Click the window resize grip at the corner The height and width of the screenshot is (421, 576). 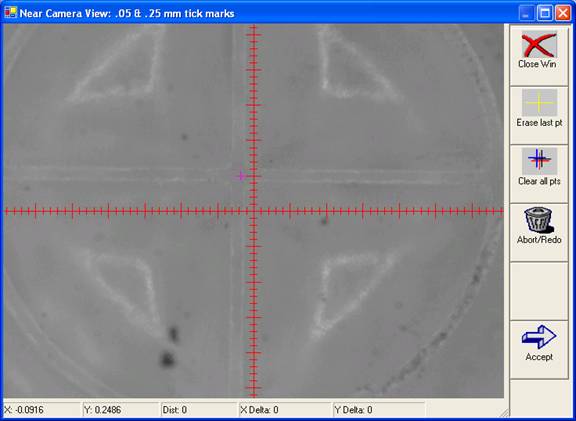tap(505, 413)
